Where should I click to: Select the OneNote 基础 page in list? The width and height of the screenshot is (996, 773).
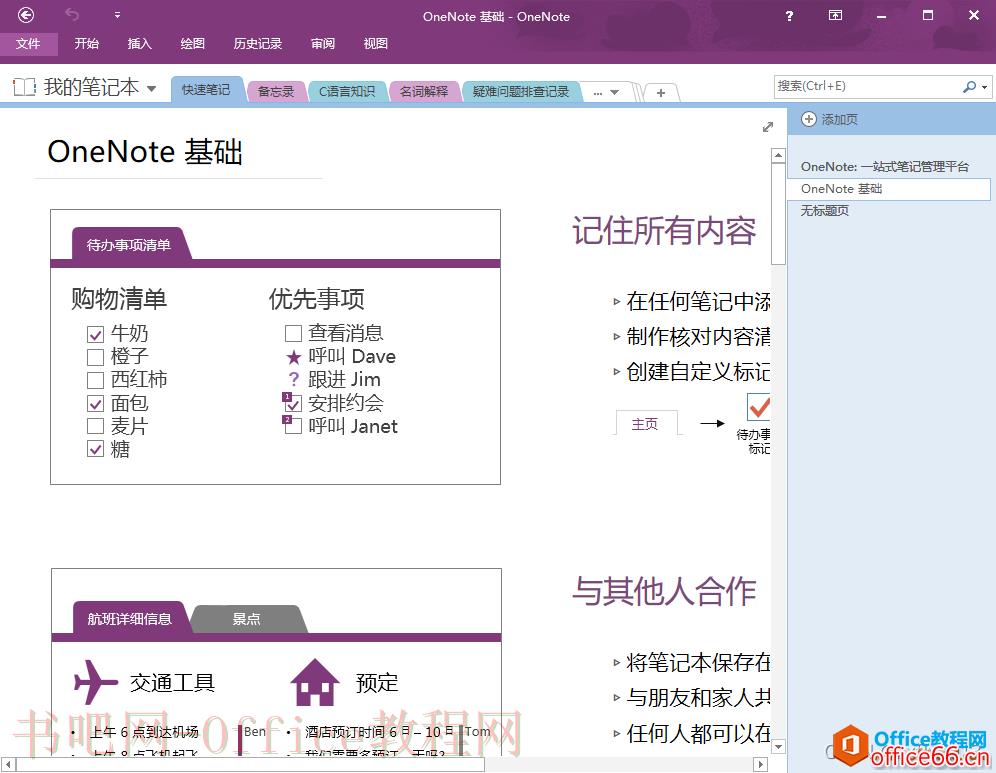[x=889, y=189]
